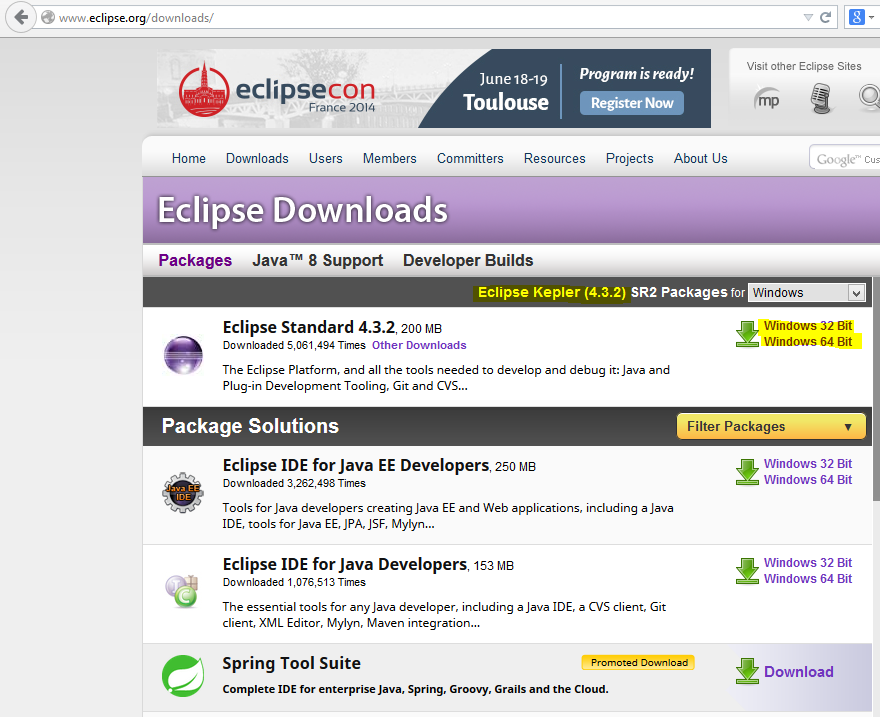880x717 pixels.
Task: Switch to the Developer Builds tab
Action: [468, 260]
